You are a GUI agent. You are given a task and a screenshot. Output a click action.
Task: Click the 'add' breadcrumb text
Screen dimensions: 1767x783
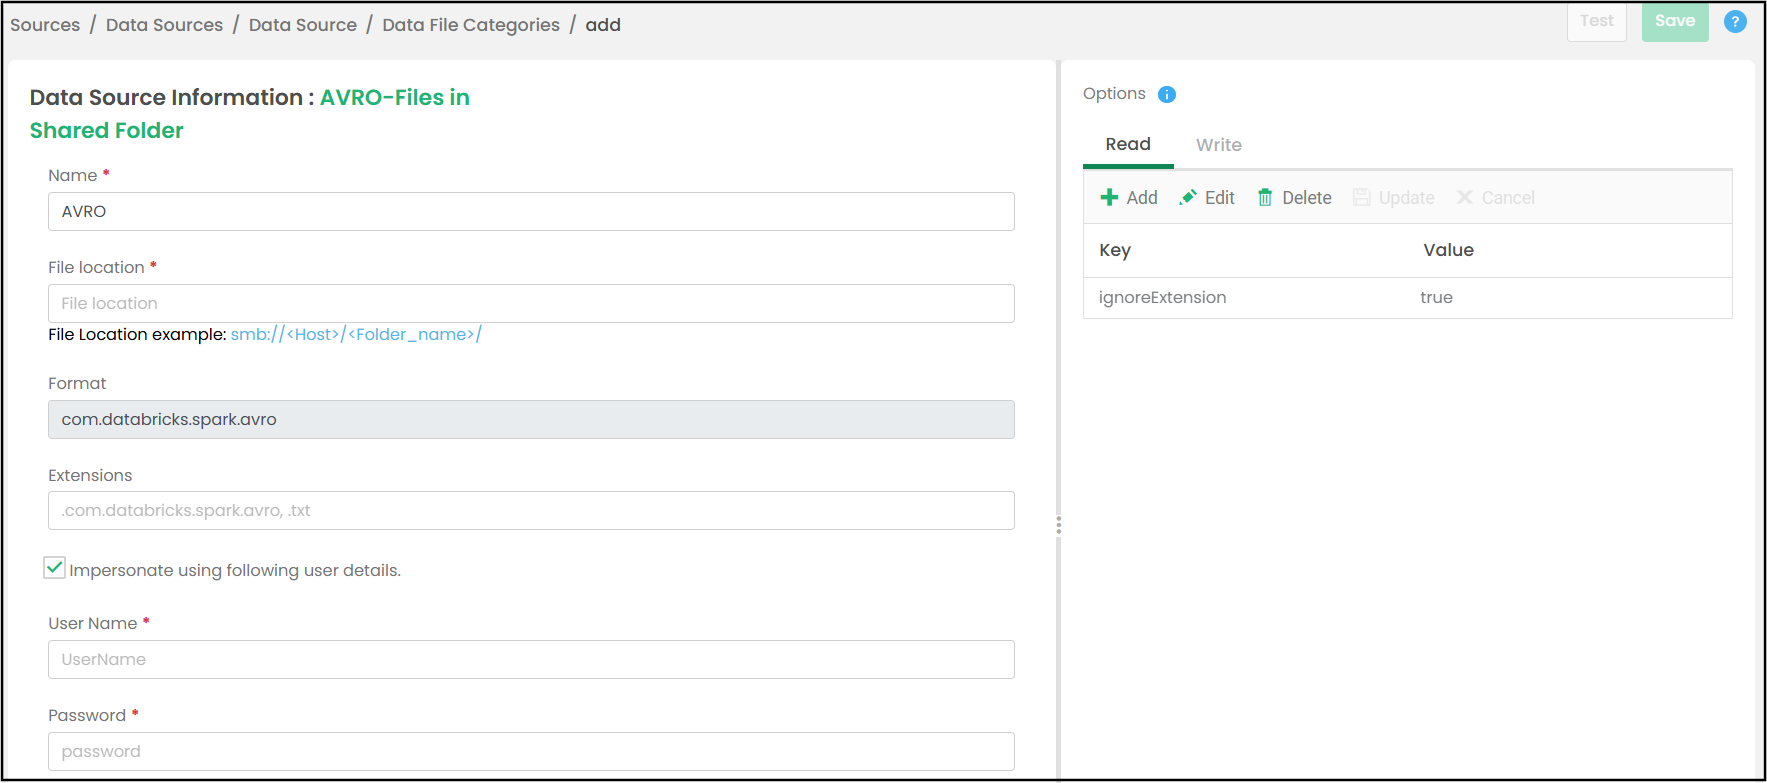tap(603, 25)
